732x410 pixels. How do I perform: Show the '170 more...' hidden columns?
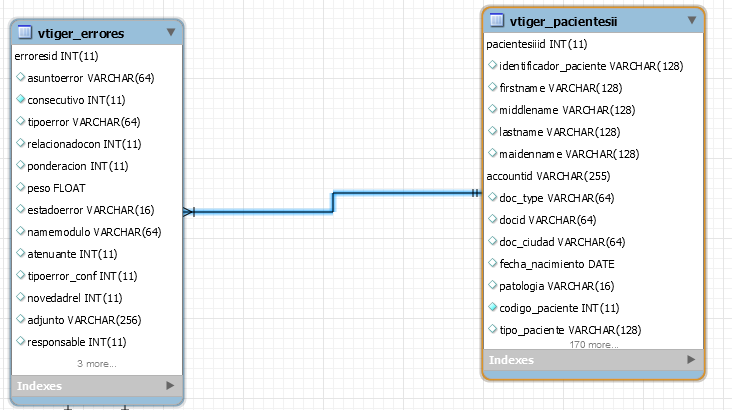[594, 345]
